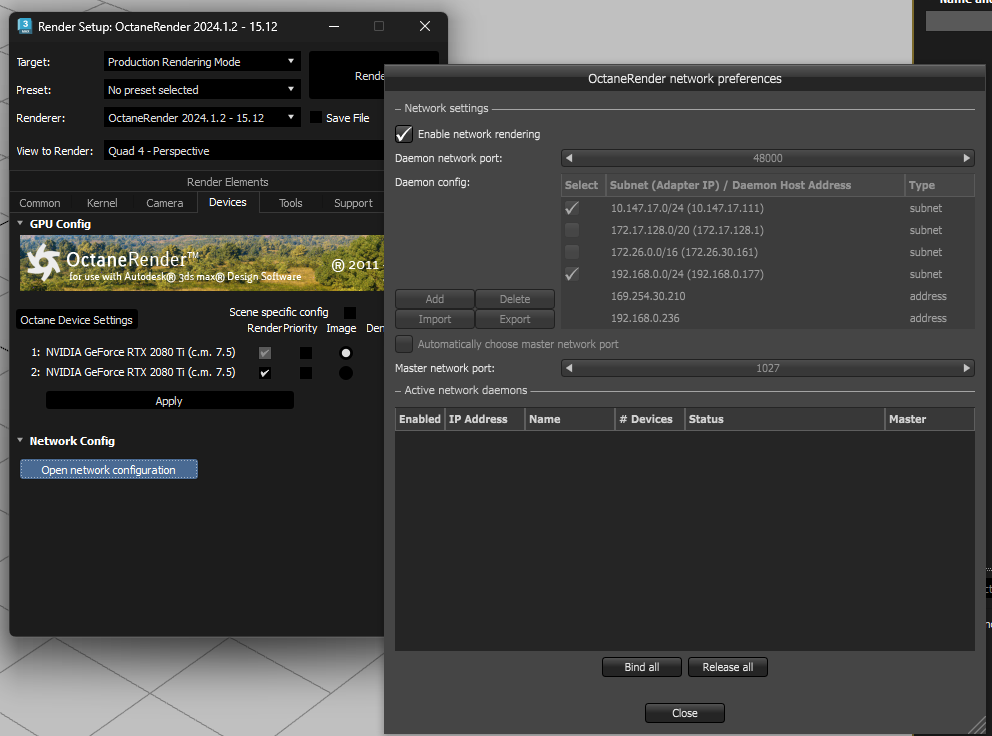This screenshot has height=736, width=992.
Task: Click the Add daemon button
Action: coord(435,299)
